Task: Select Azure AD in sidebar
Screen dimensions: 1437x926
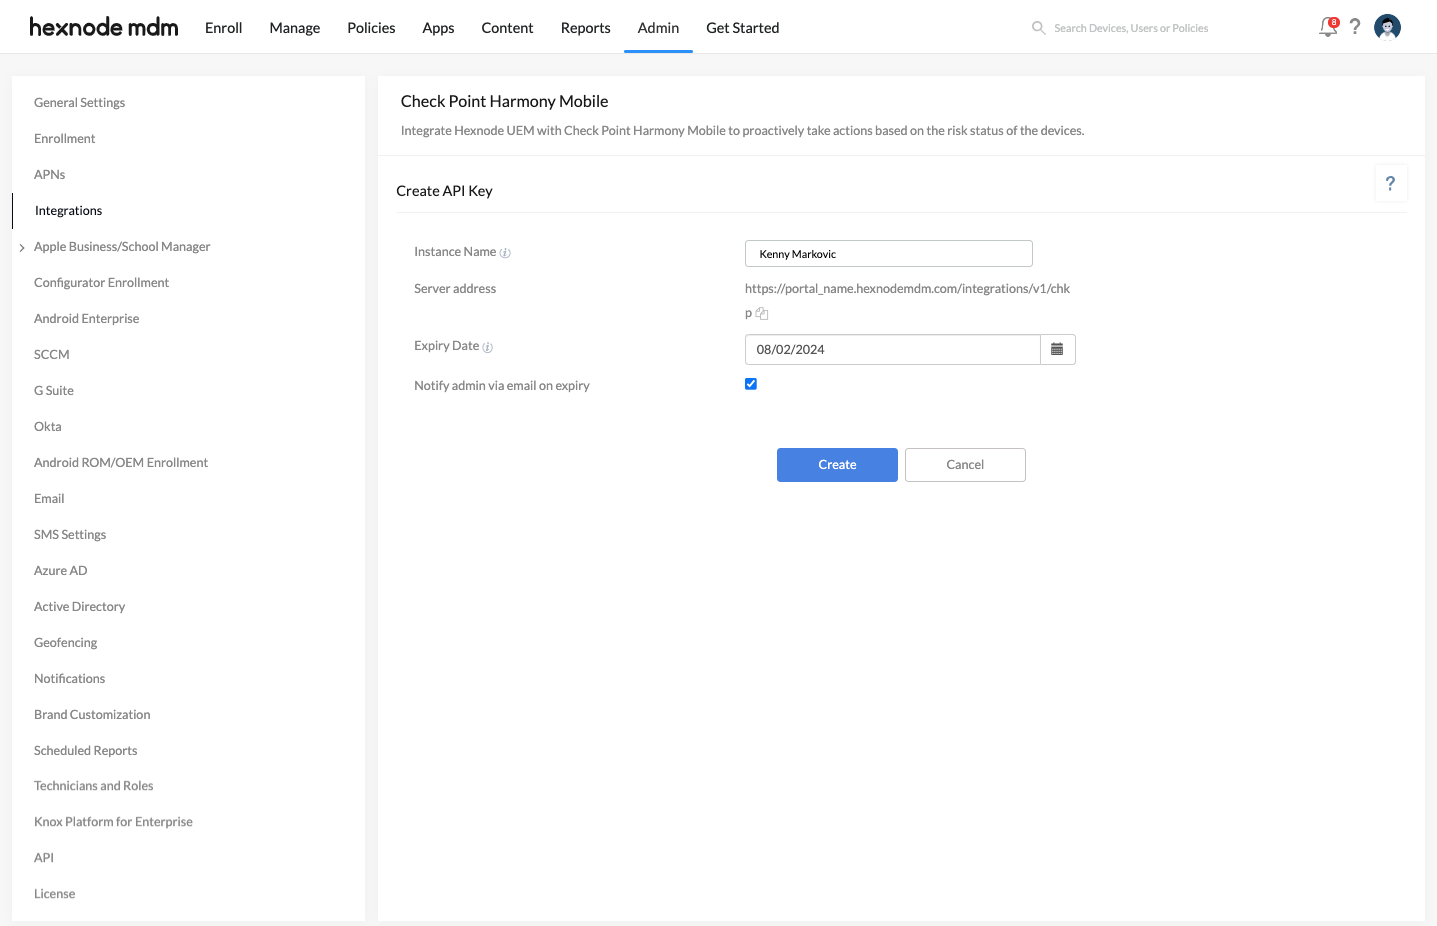Action: (60, 571)
